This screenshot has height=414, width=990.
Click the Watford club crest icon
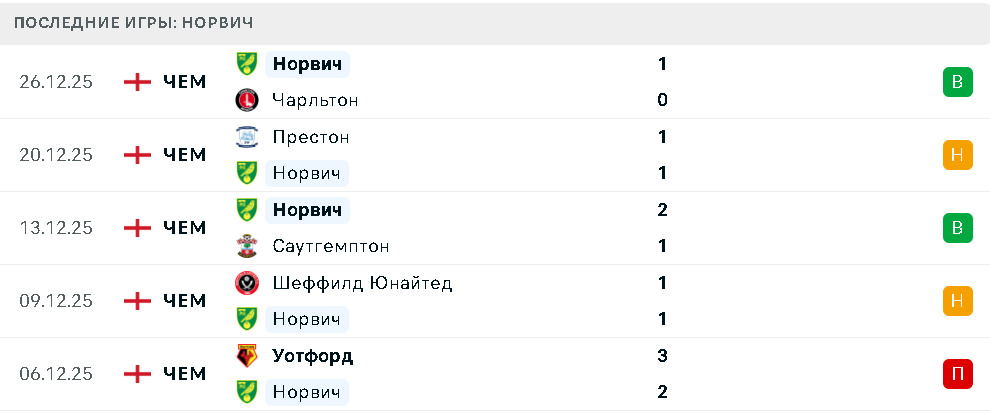click(246, 356)
